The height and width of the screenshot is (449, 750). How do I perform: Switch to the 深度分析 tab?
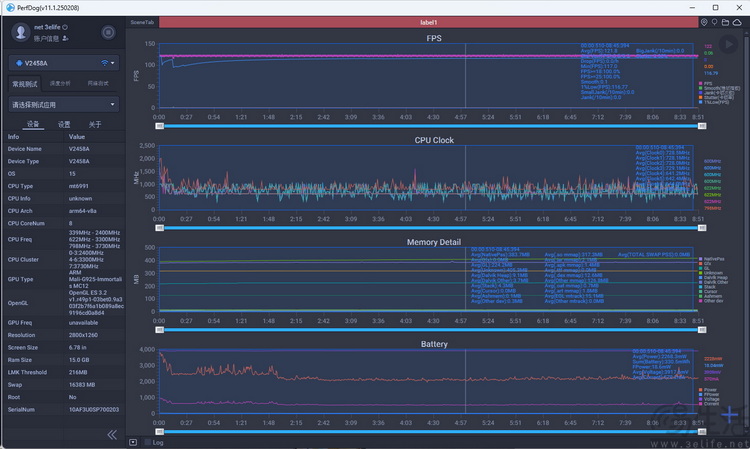click(60, 83)
